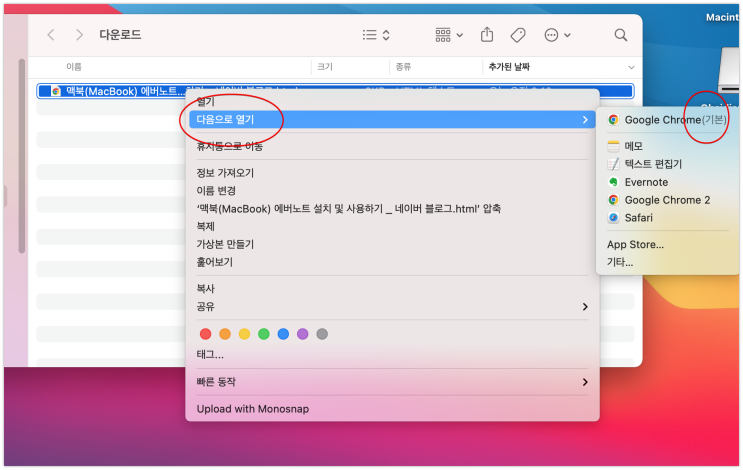
Task: Select the 맥북(MacBook) 에버노트 html file row
Action: point(335,90)
